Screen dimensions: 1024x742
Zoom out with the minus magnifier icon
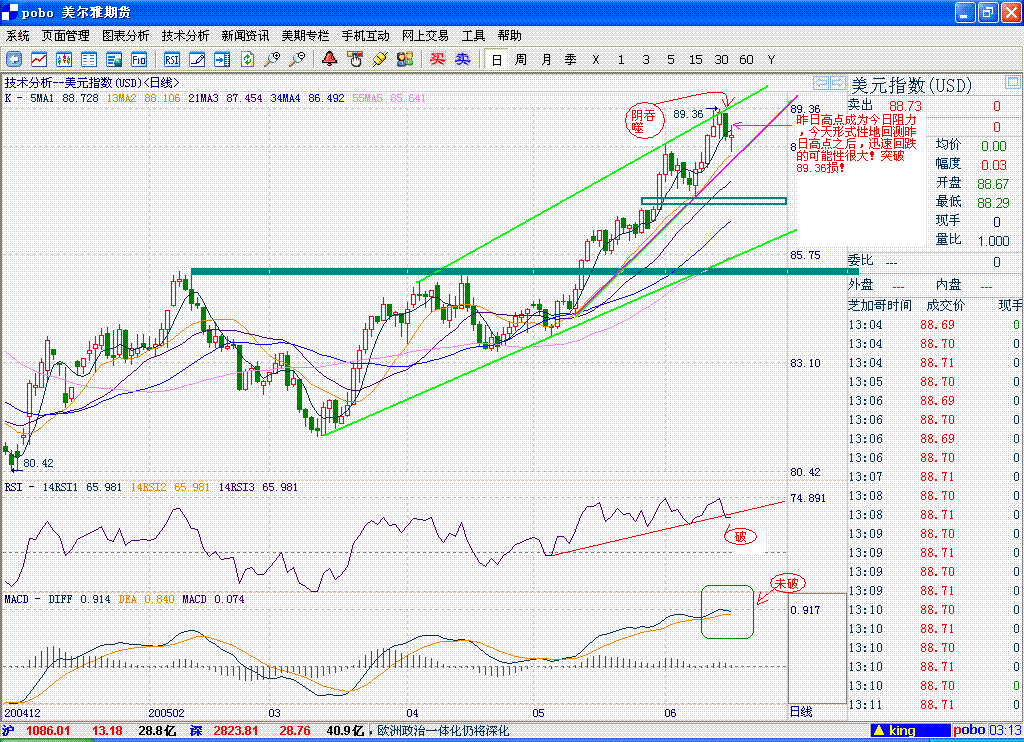point(297,59)
